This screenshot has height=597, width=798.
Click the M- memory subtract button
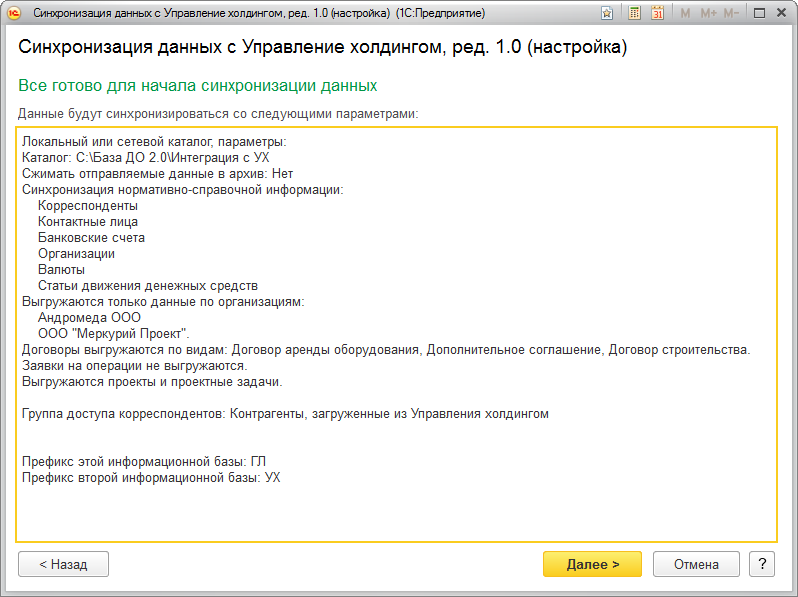coord(731,13)
